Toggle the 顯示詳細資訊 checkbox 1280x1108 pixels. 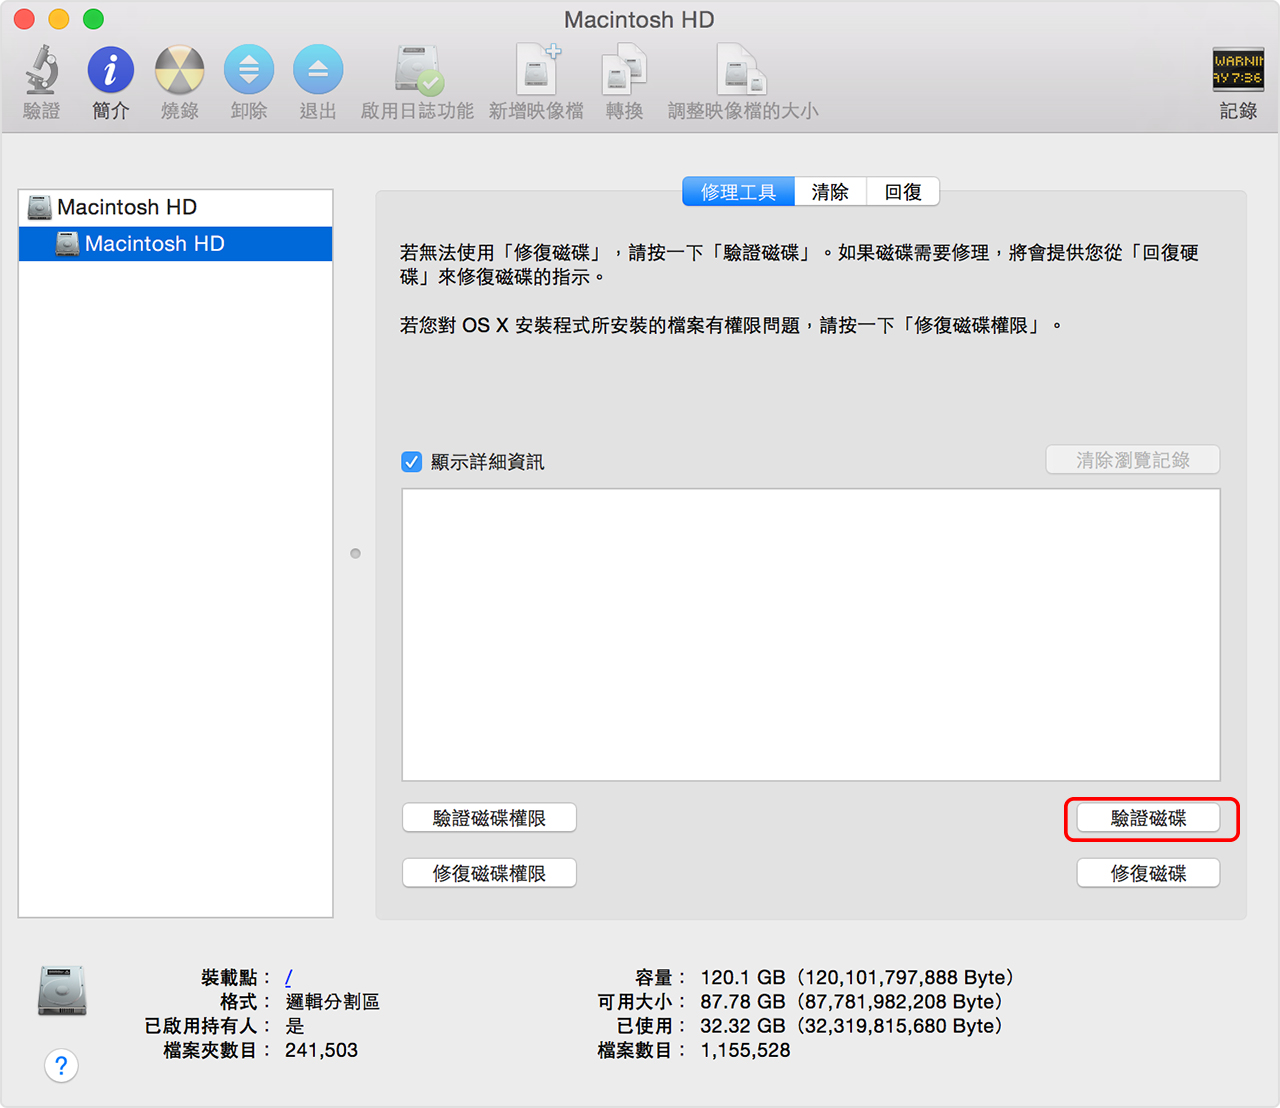[x=411, y=462]
